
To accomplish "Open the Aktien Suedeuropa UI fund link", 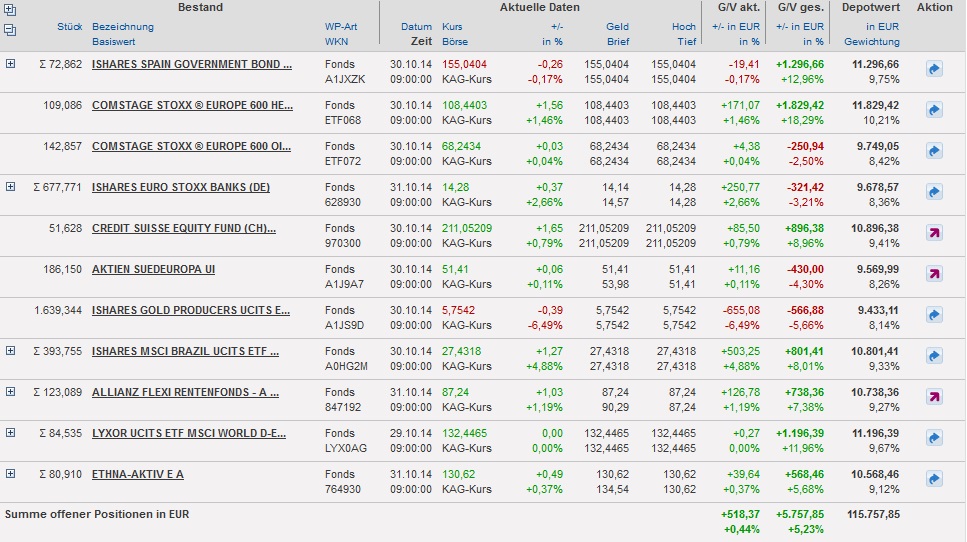I will coord(153,269).
